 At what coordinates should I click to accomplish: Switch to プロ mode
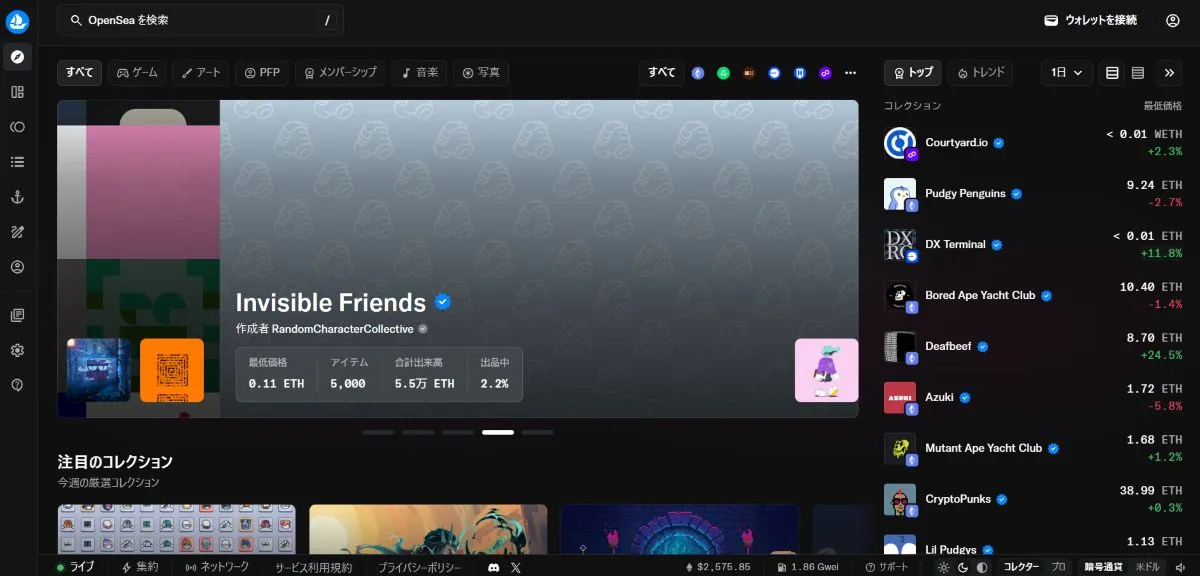click(1058, 567)
